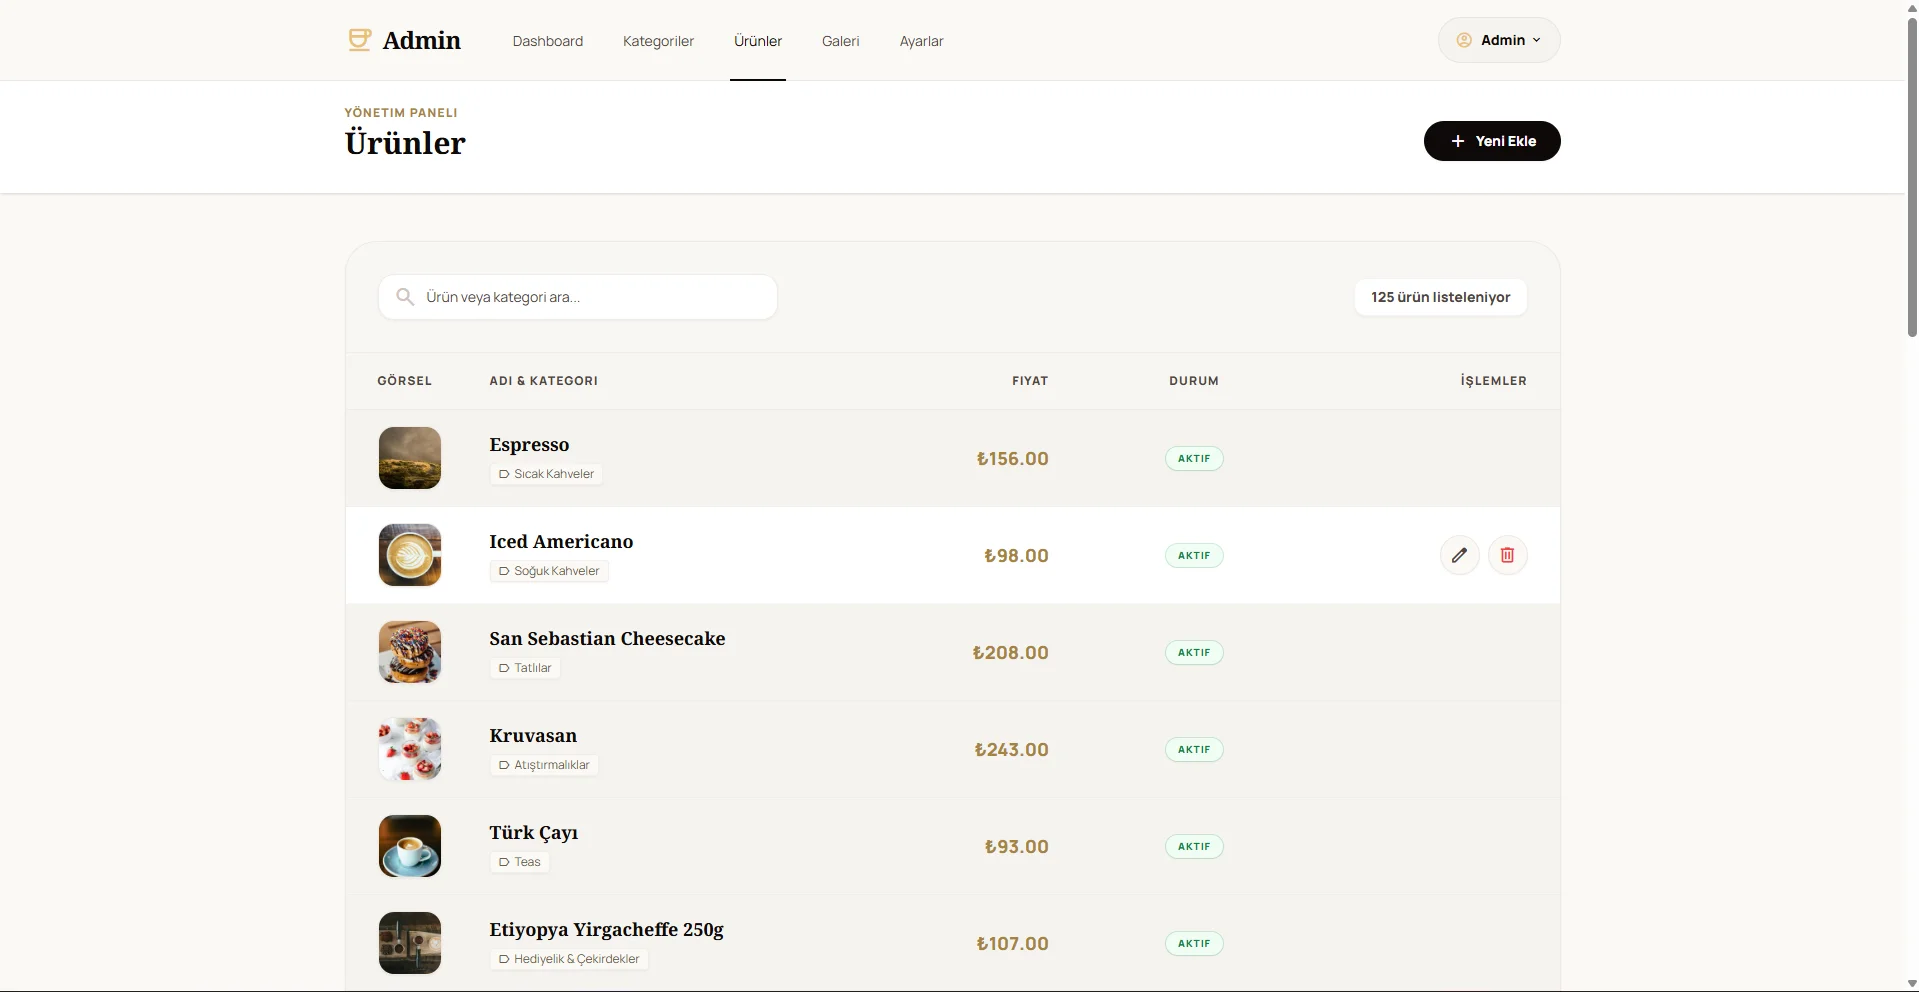Click the edit pencil icon for Iced Americano

click(1459, 555)
